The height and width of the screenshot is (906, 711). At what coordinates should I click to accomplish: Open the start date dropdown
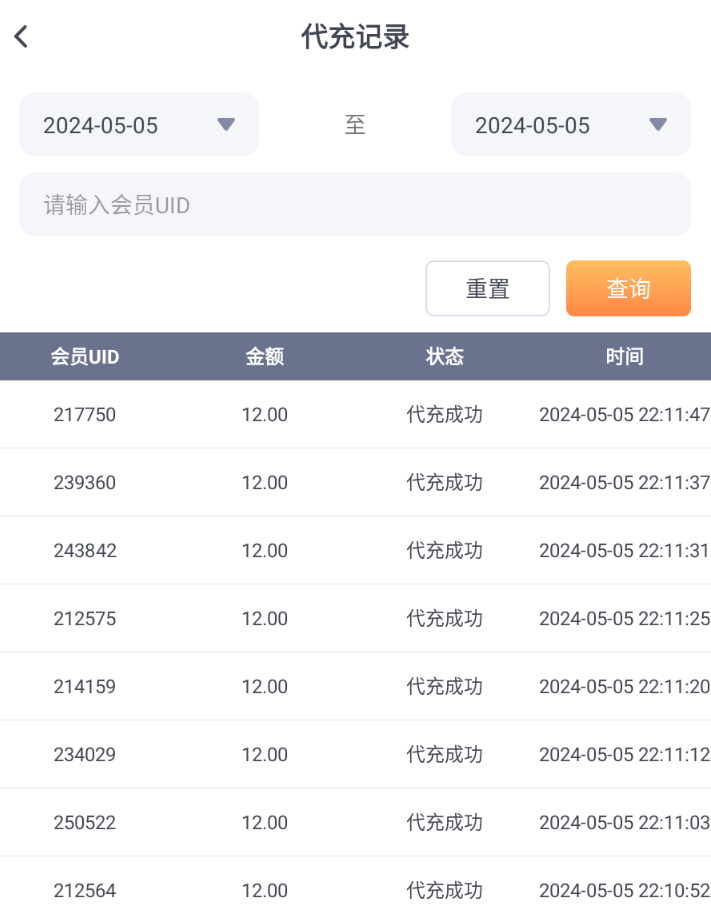tap(139, 125)
